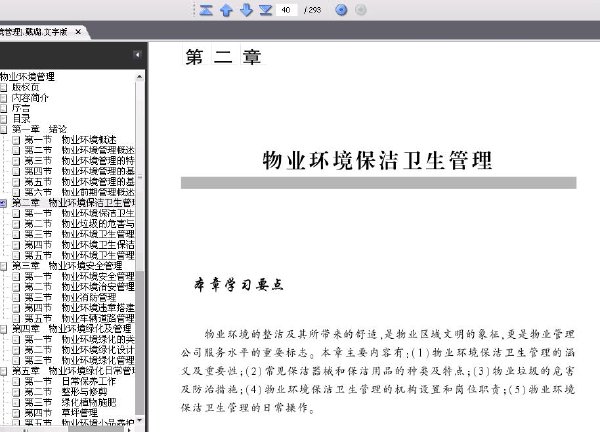Click page icon beside 目录
600x432 pixels.
pyautogui.click(x=3, y=119)
